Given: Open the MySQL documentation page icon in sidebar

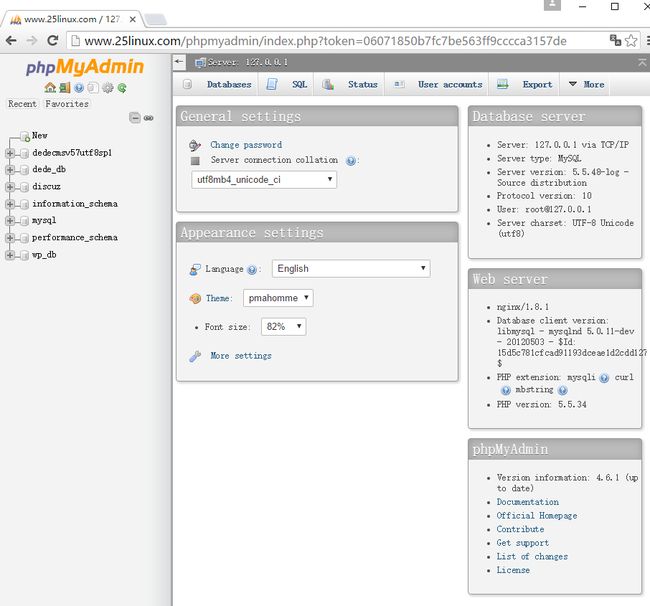Looking at the screenshot, I should pyautogui.click(x=93, y=88).
